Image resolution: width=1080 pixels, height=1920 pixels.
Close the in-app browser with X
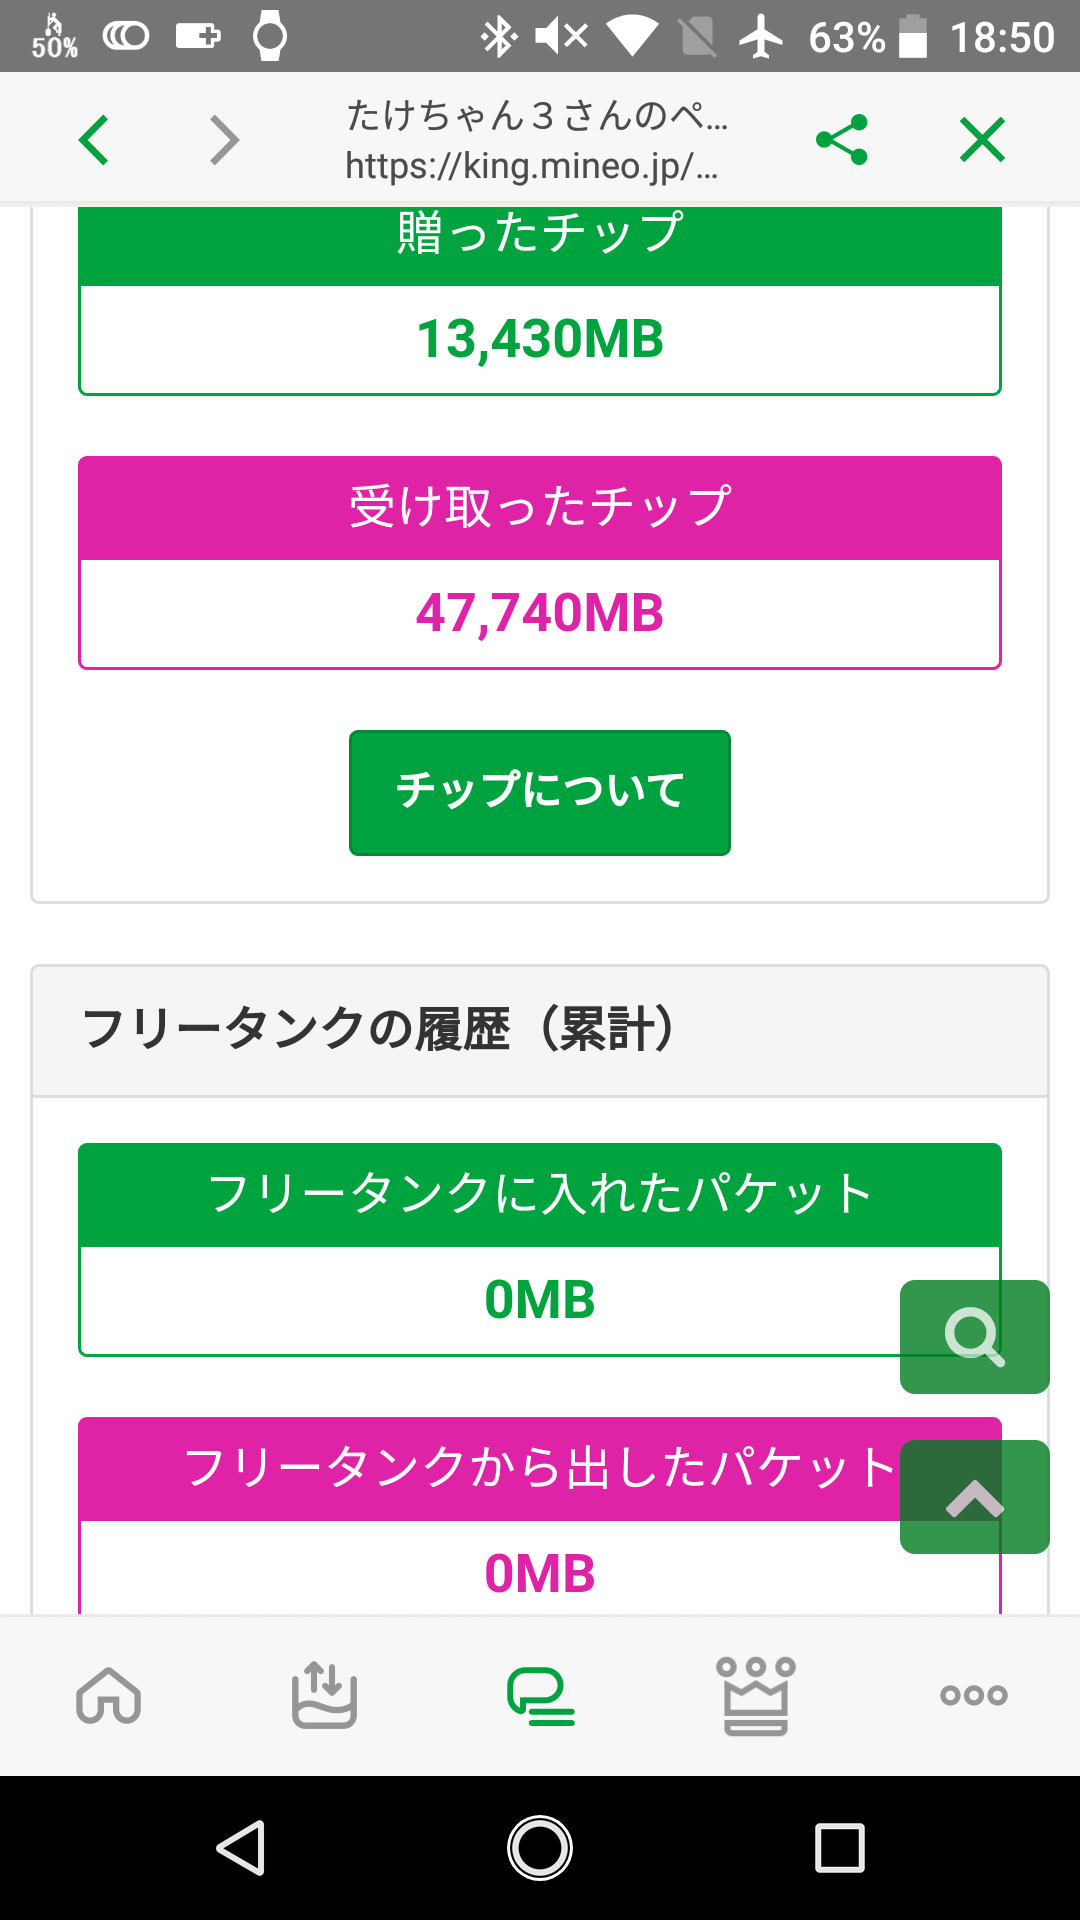982,139
